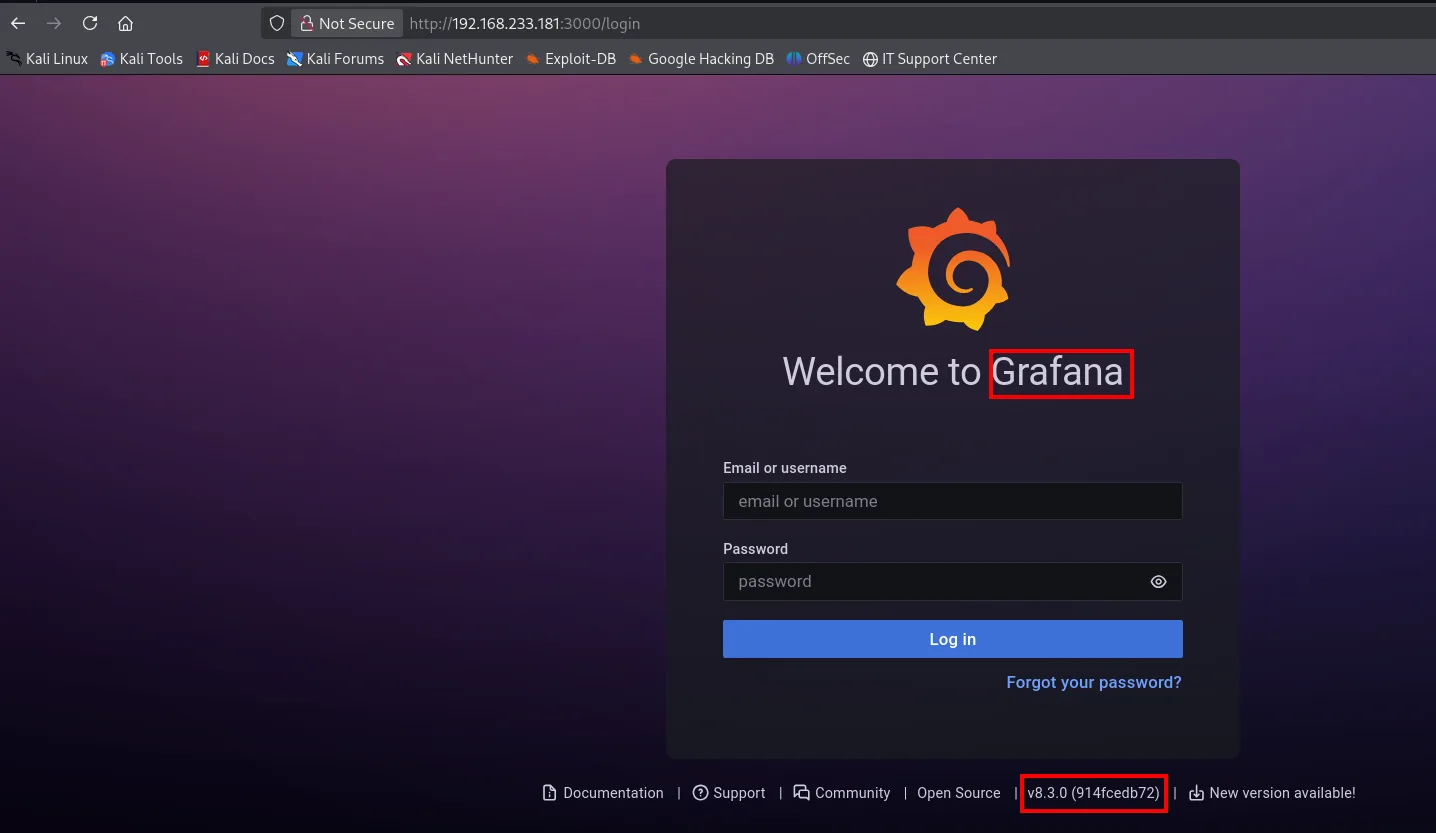1436x833 pixels.
Task: Click the Log in button
Action: tap(953, 639)
